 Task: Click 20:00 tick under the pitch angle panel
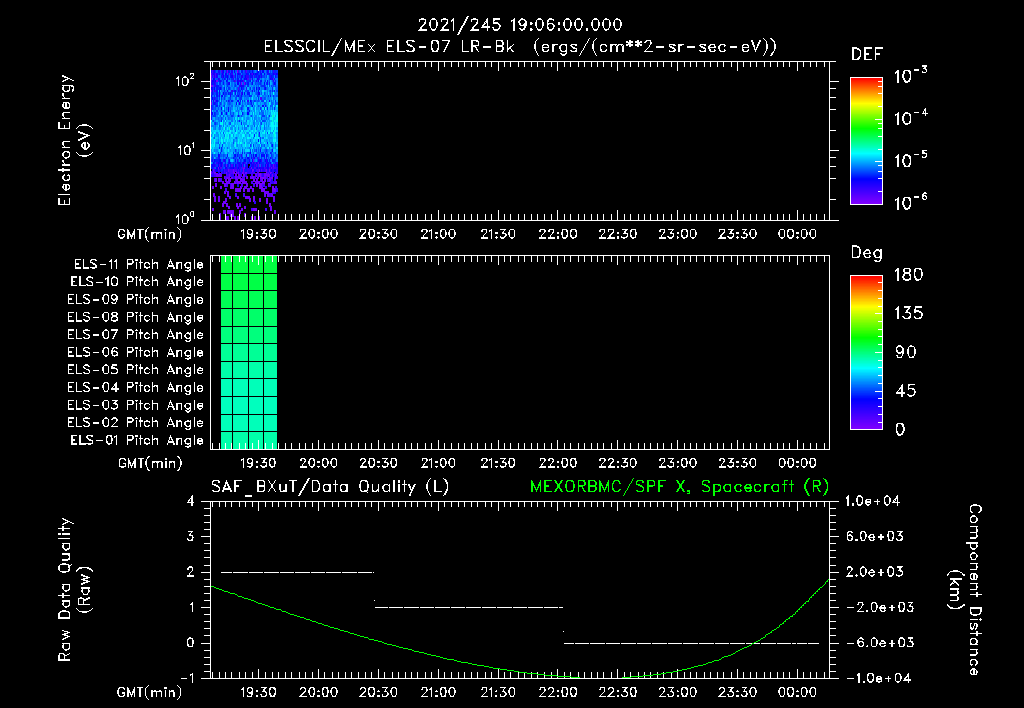pyautogui.click(x=318, y=463)
